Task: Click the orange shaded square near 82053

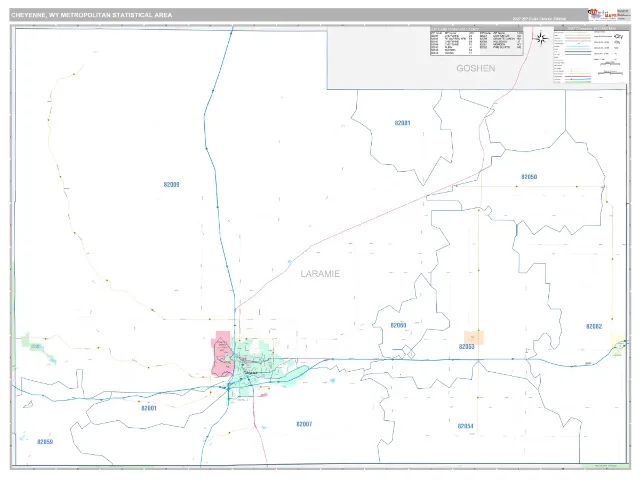Action: [x=474, y=338]
